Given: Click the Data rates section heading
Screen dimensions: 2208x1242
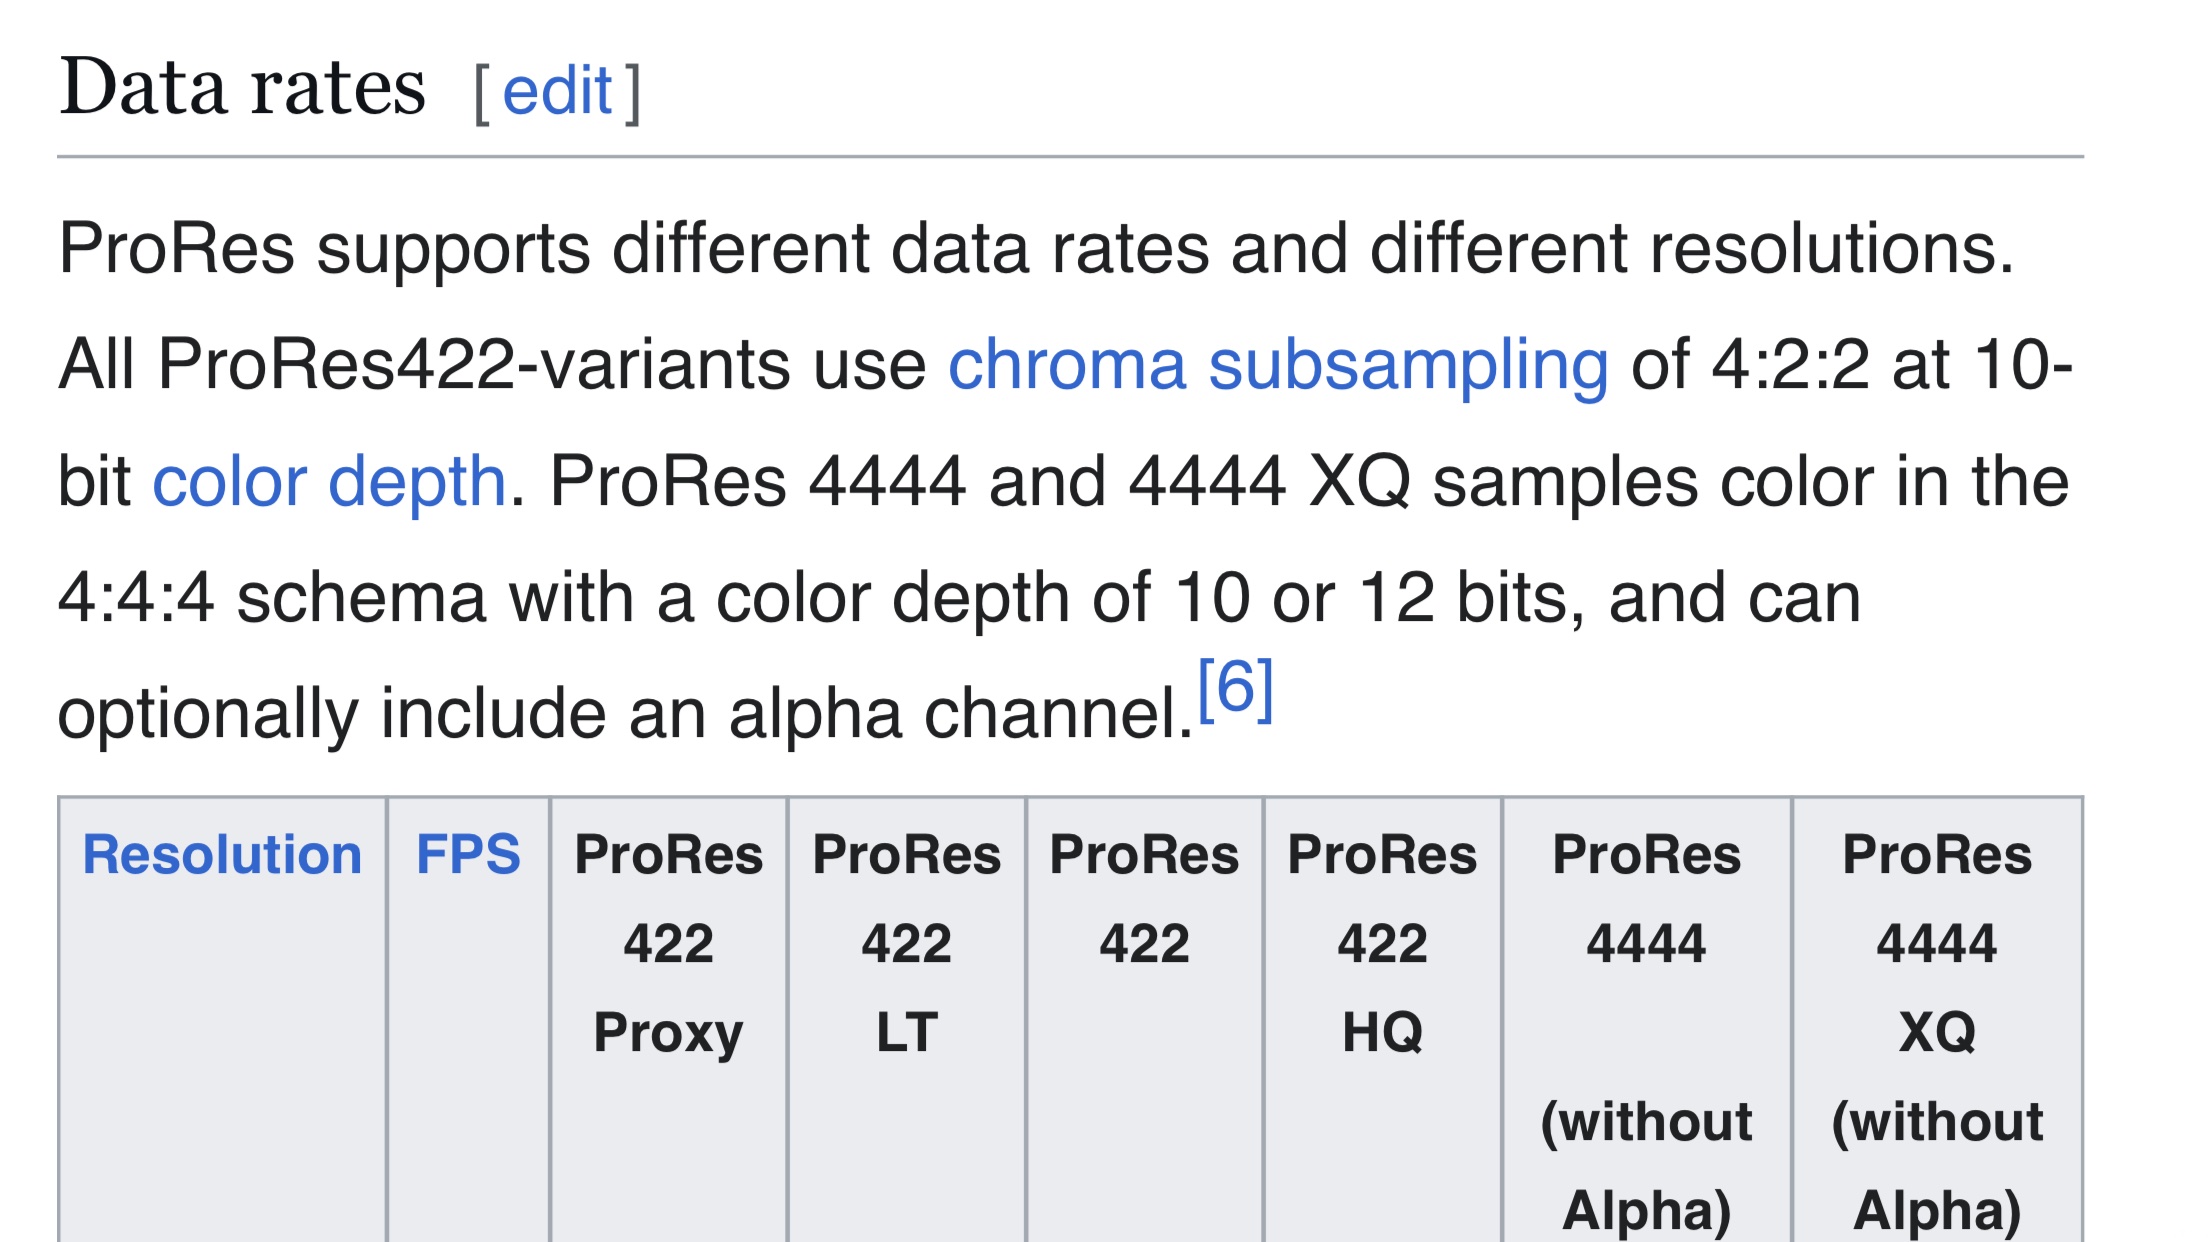Looking at the screenshot, I should 243,87.
